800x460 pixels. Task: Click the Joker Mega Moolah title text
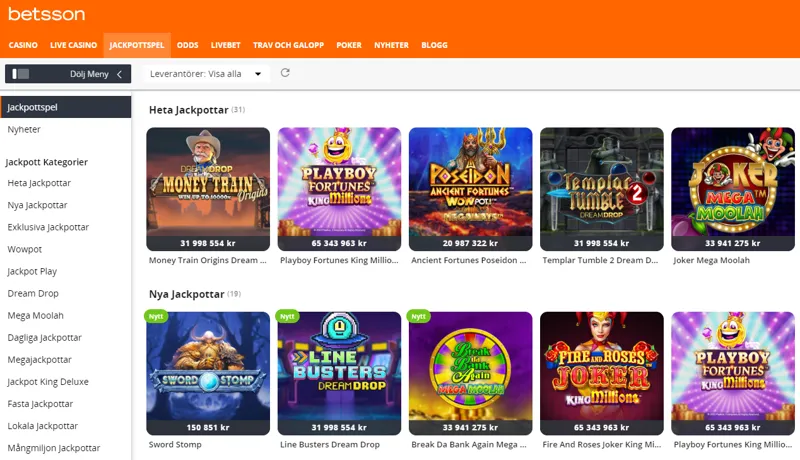[712, 260]
